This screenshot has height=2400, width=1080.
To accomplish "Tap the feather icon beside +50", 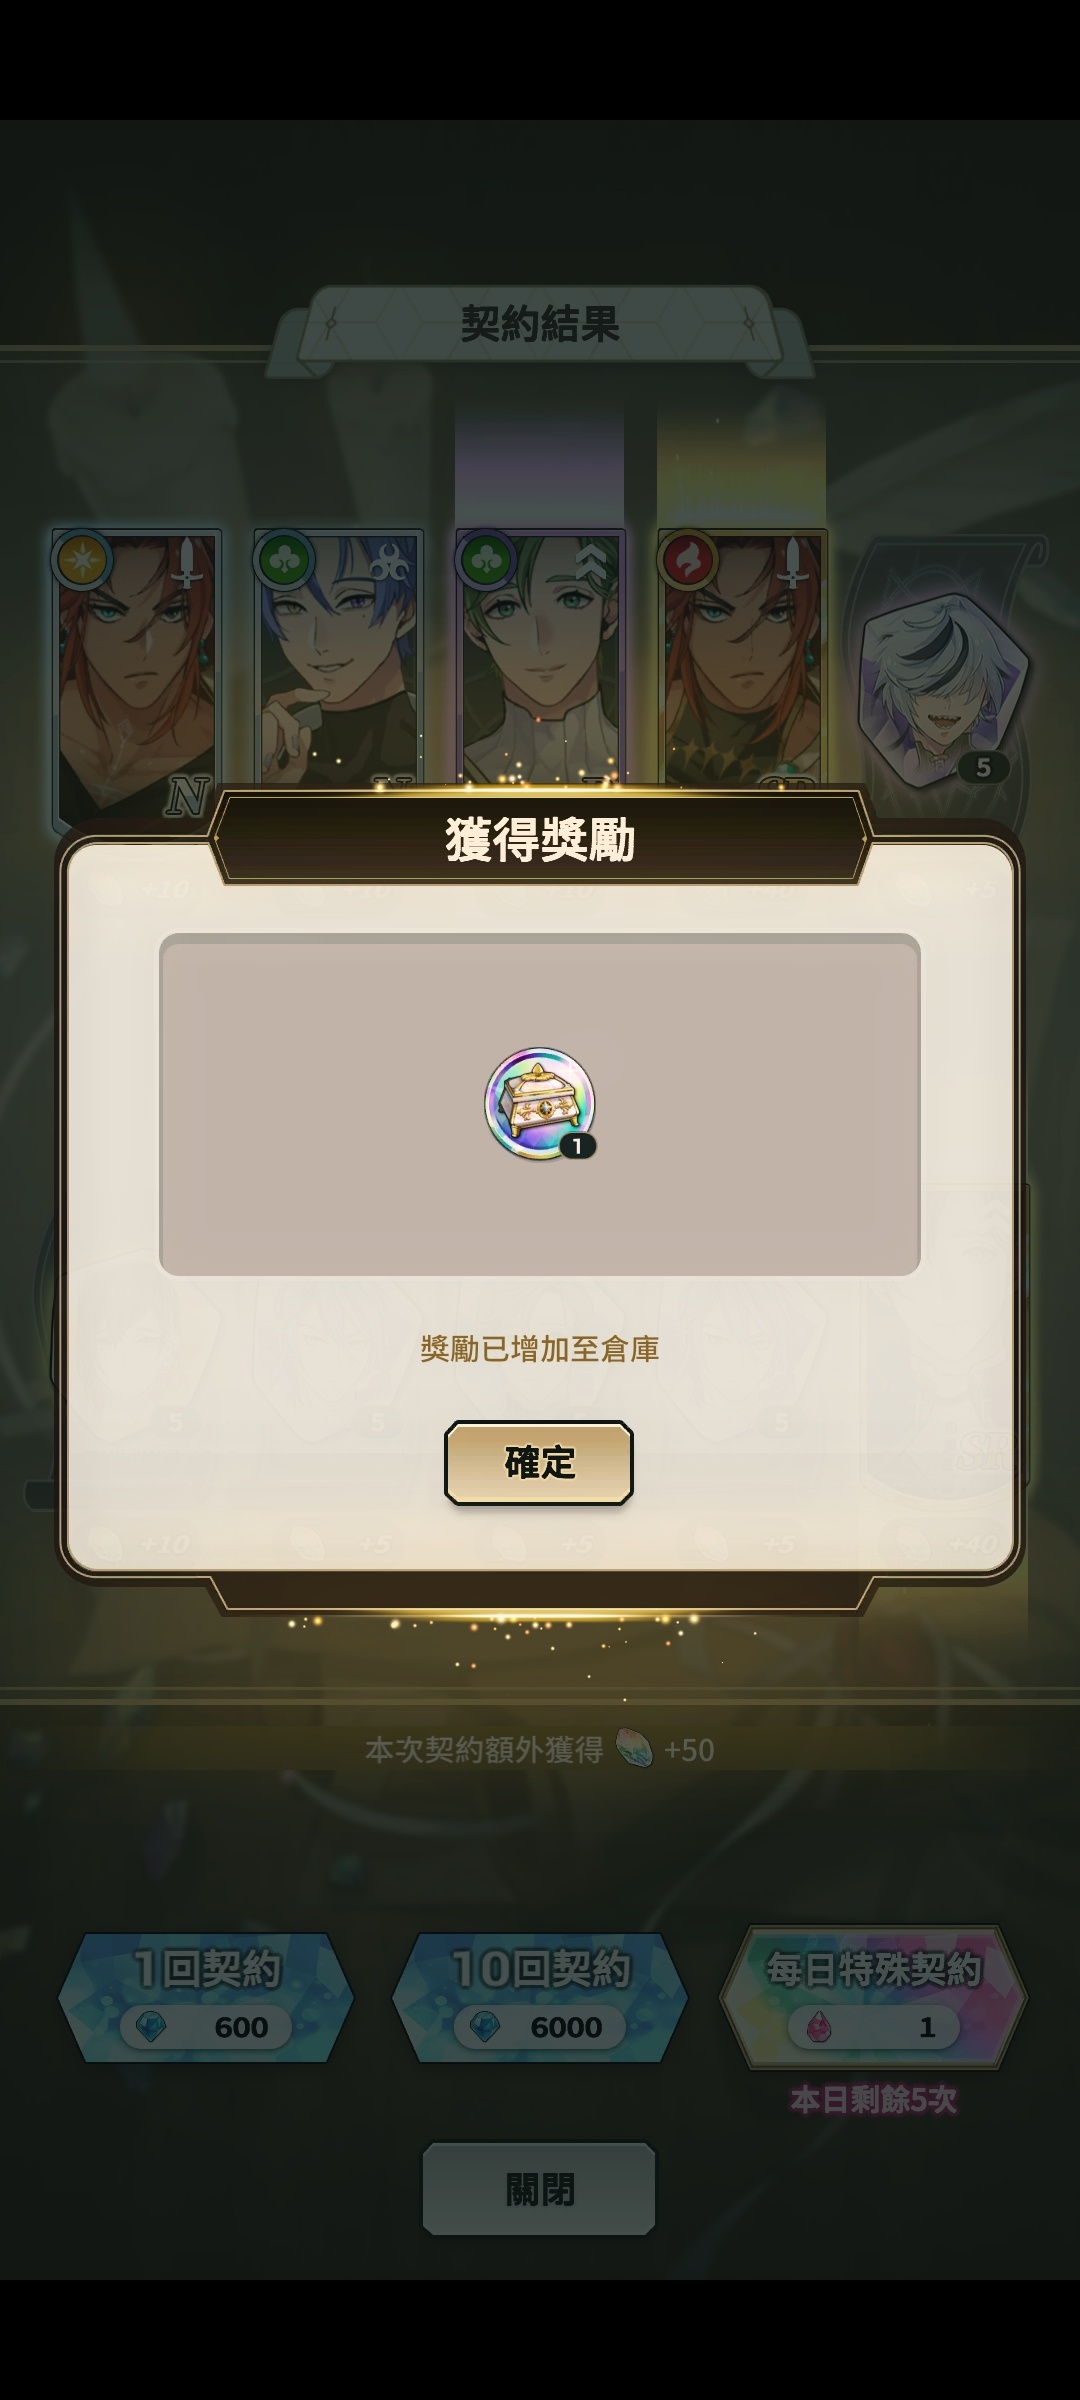I will [634, 1749].
